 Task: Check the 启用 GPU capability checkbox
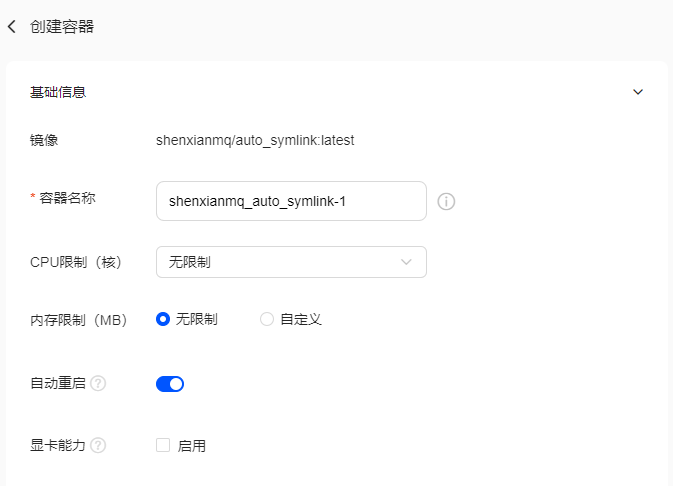pyautogui.click(x=163, y=445)
